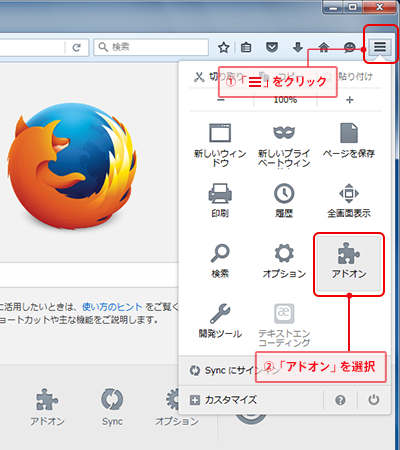Open the hamburger menu button
Screen dimensions: 400x450
pyautogui.click(x=380, y=47)
